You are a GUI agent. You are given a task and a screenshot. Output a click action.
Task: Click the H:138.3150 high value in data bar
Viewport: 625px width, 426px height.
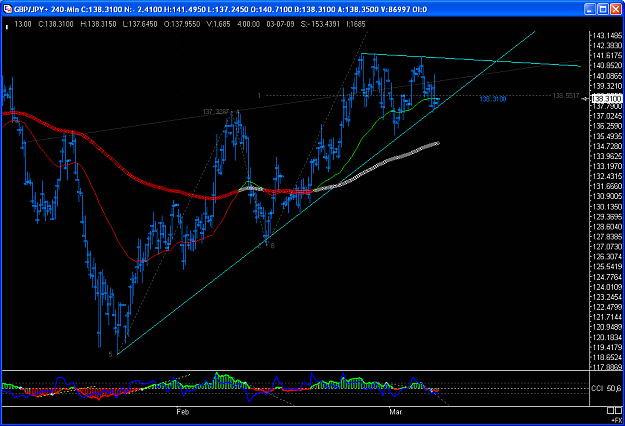pyautogui.click(x=98, y=24)
